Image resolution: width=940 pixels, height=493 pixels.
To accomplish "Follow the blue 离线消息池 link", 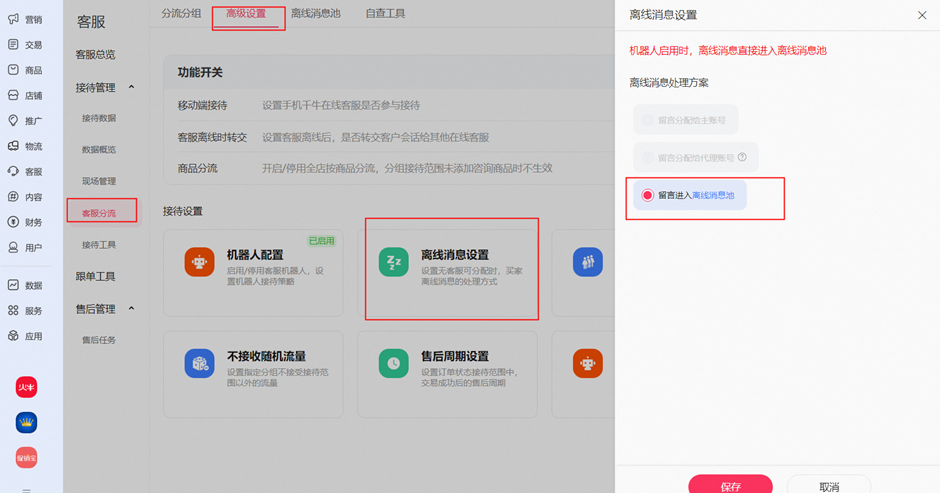I will [713, 195].
